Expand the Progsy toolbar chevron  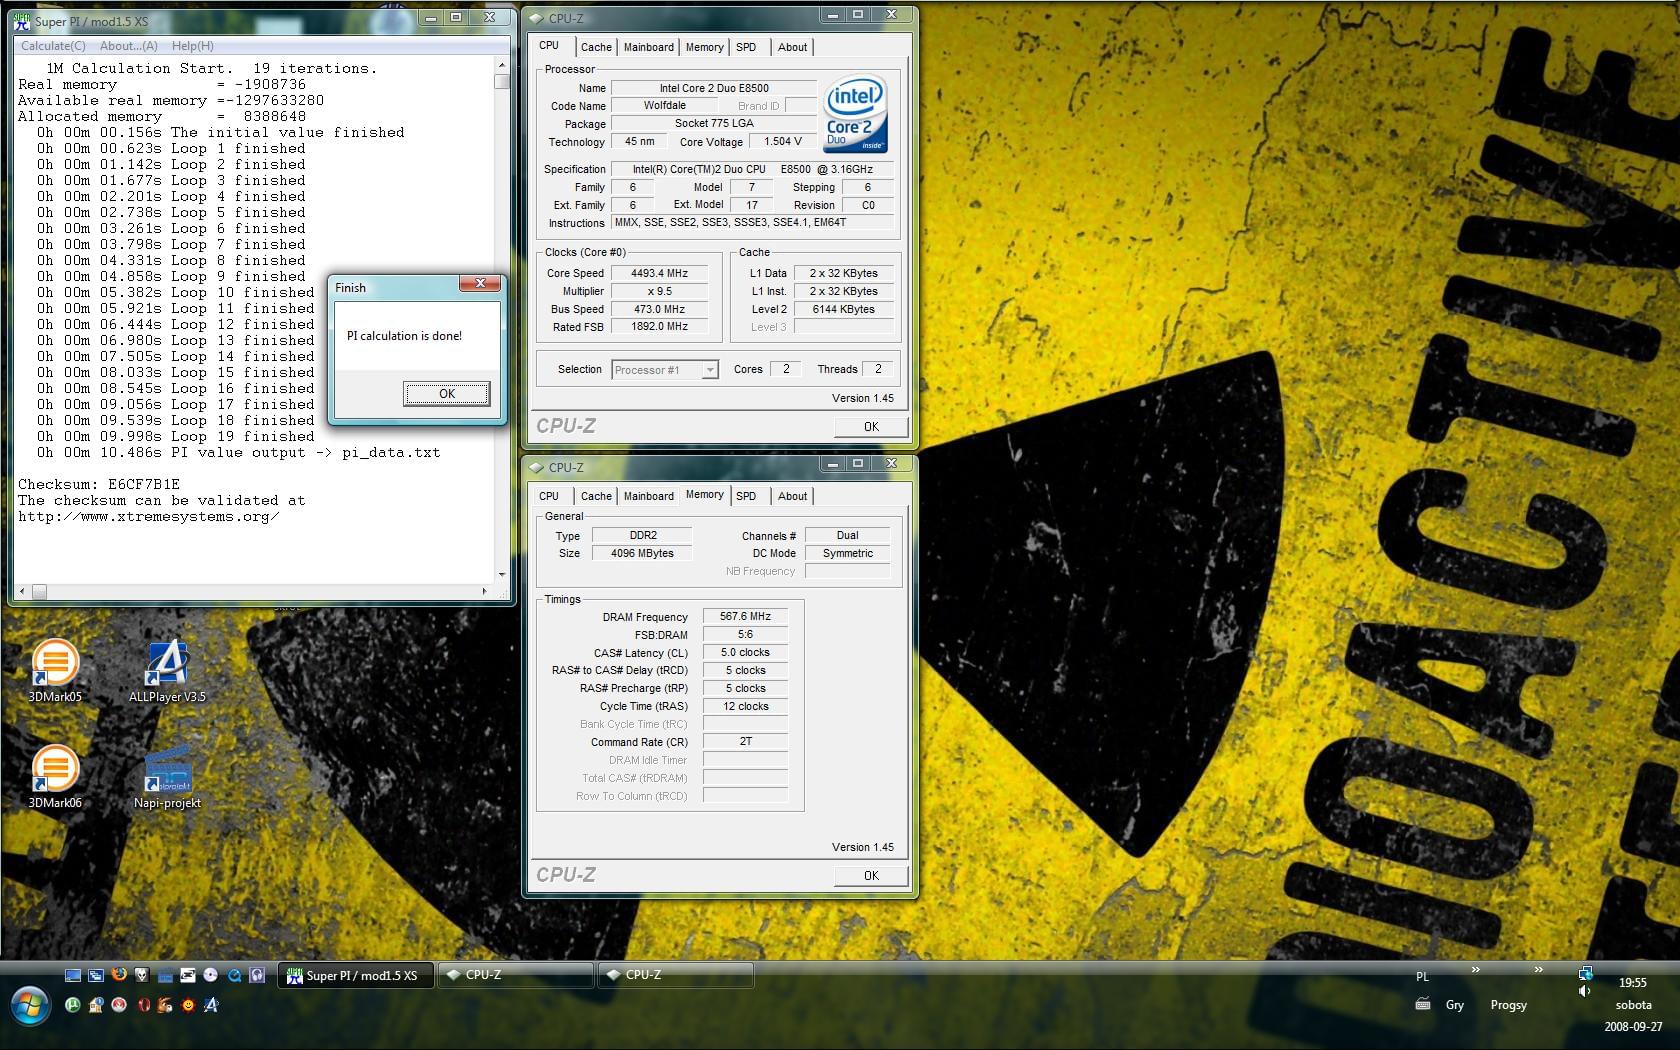1538,969
